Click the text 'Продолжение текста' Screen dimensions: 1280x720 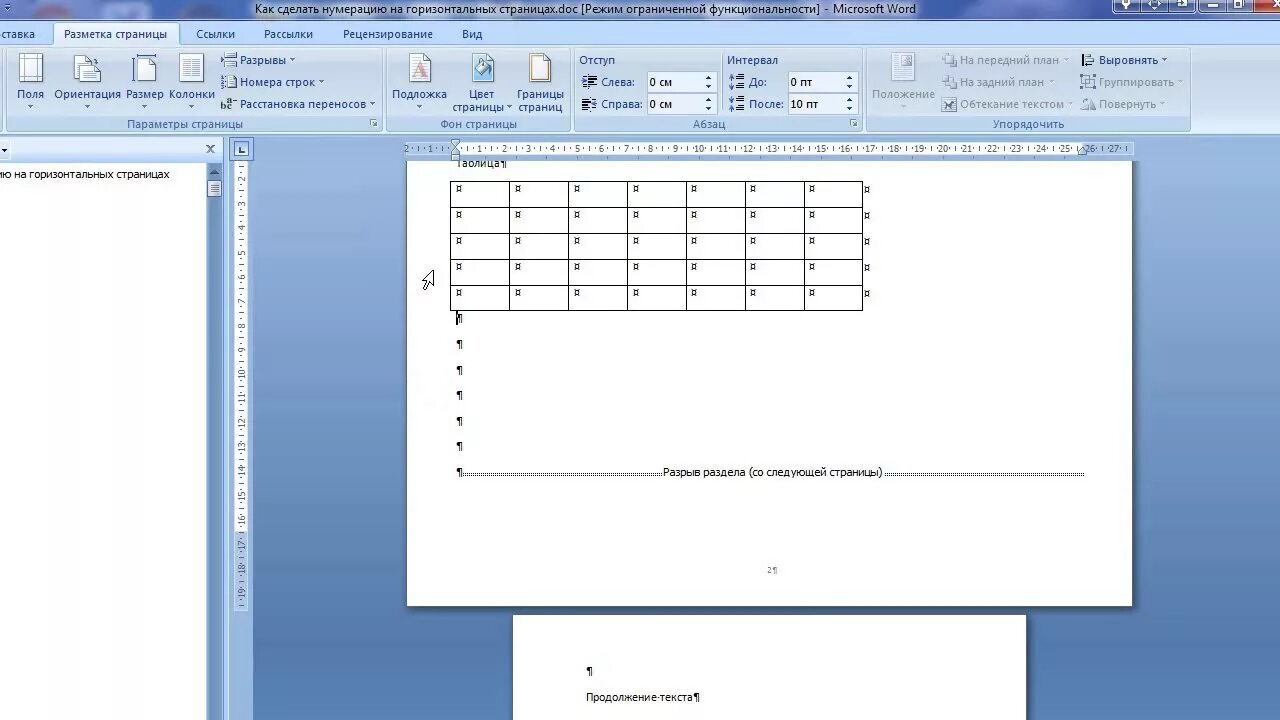coord(640,697)
